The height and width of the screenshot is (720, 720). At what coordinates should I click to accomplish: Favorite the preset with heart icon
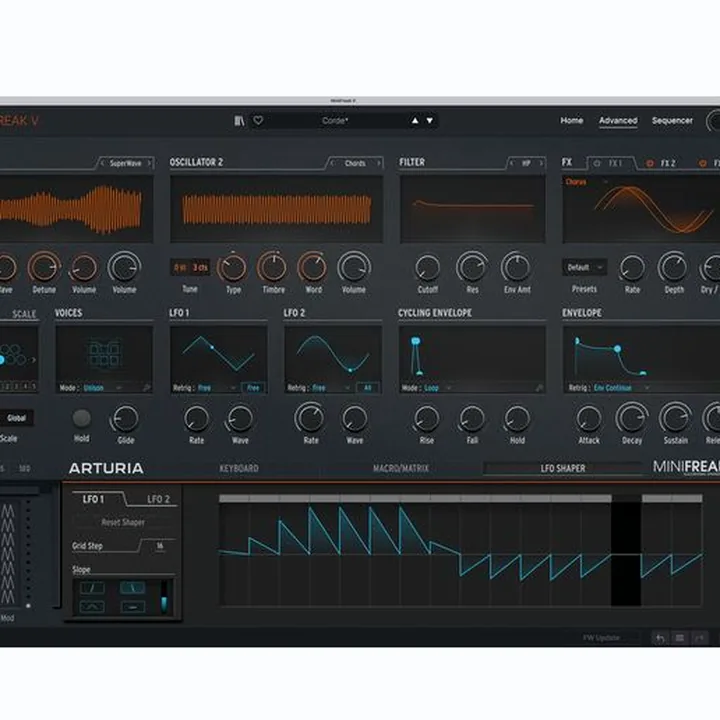tap(258, 120)
